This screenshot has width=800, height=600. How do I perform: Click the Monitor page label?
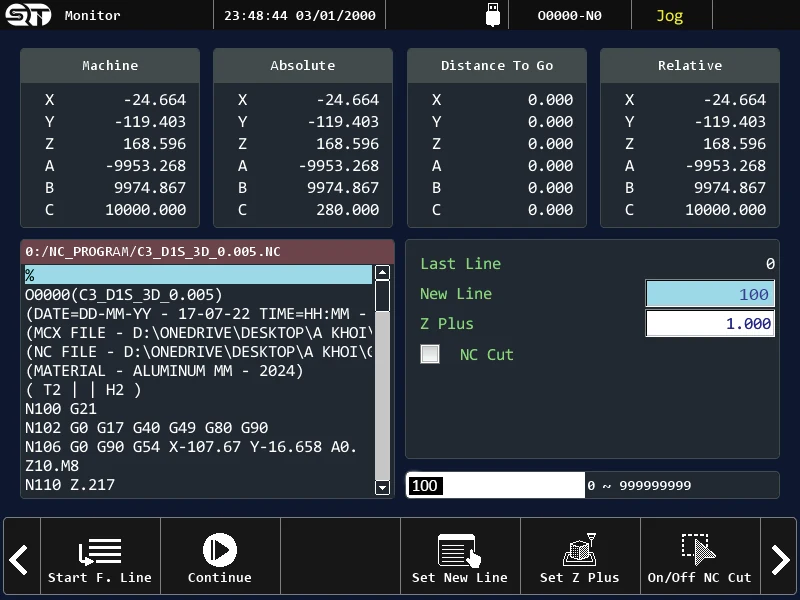(x=92, y=15)
